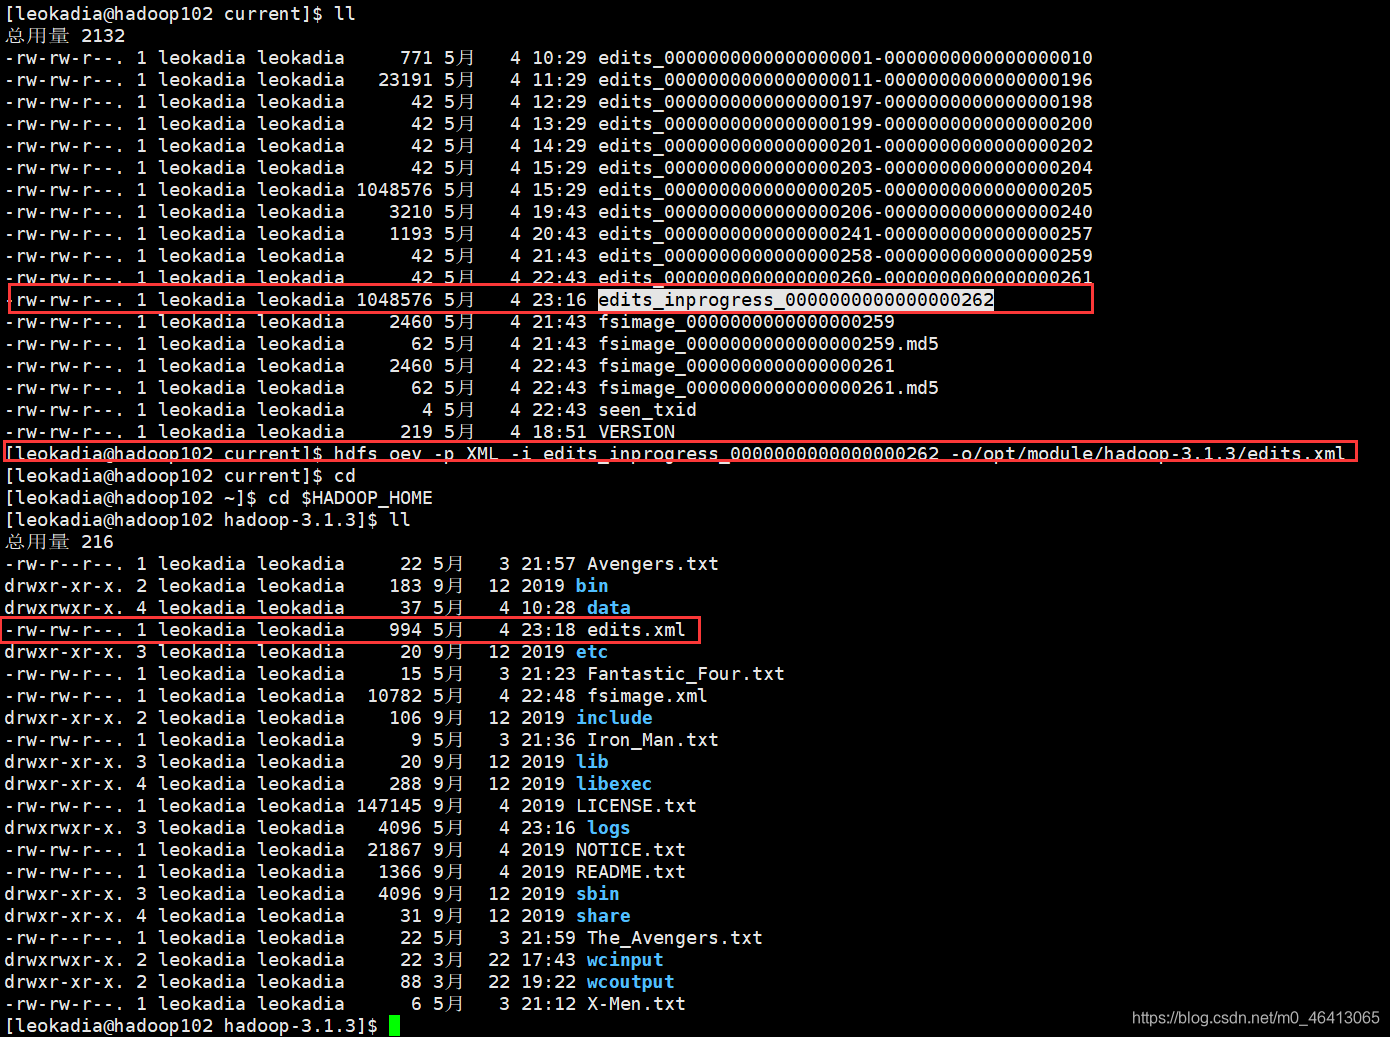Click the 总用量 216 line
This screenshot has width=1390, height=1037.
pyautogui.click(x=59, y=542)
